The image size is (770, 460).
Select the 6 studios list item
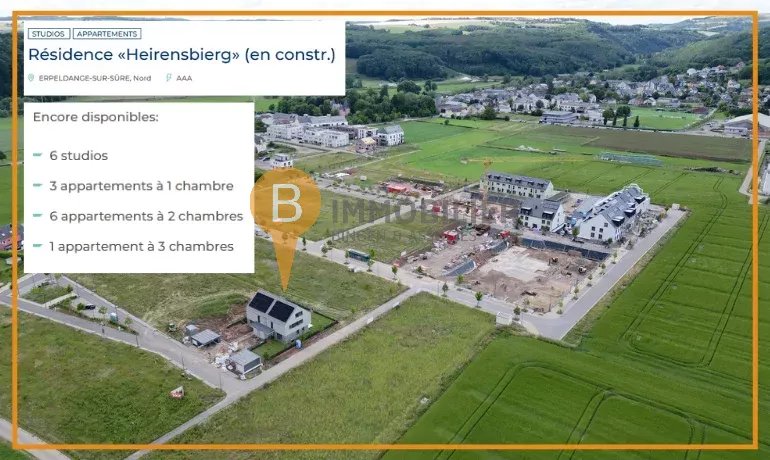pyautogui.click(x=79, y=156)
